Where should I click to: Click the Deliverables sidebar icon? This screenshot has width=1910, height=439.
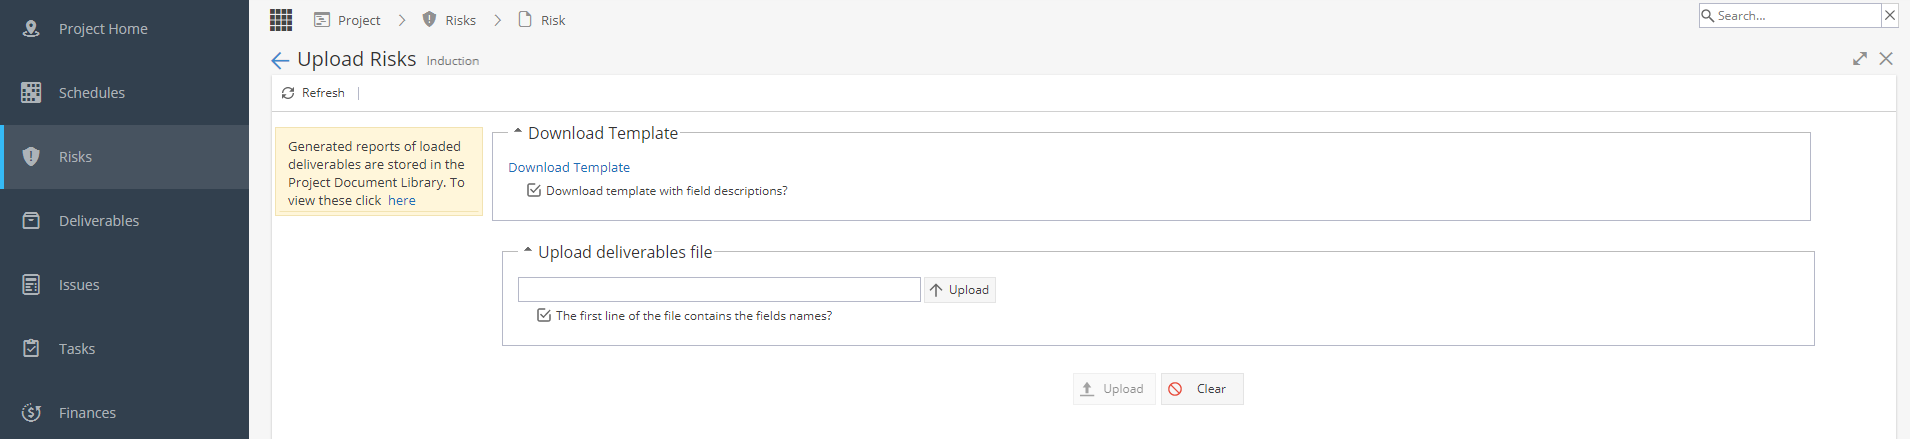pyautogui.click(x=31, y=221)
